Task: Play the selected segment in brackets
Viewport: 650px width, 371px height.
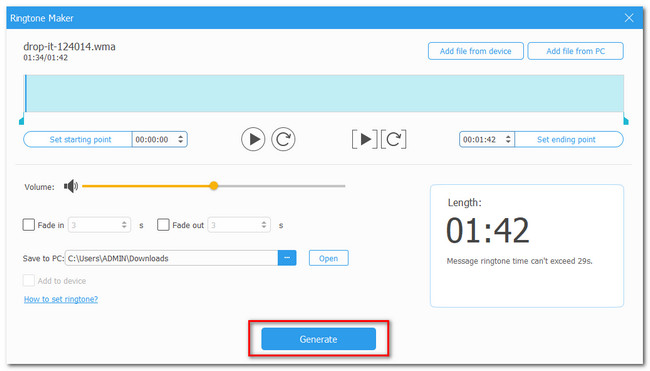Action: (365, 139)
